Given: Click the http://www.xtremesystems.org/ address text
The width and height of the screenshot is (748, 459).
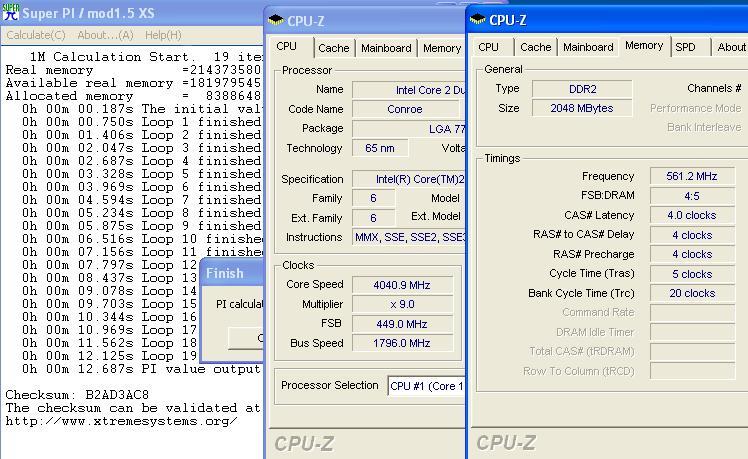Looking at the screenshot, I should 121,421.
